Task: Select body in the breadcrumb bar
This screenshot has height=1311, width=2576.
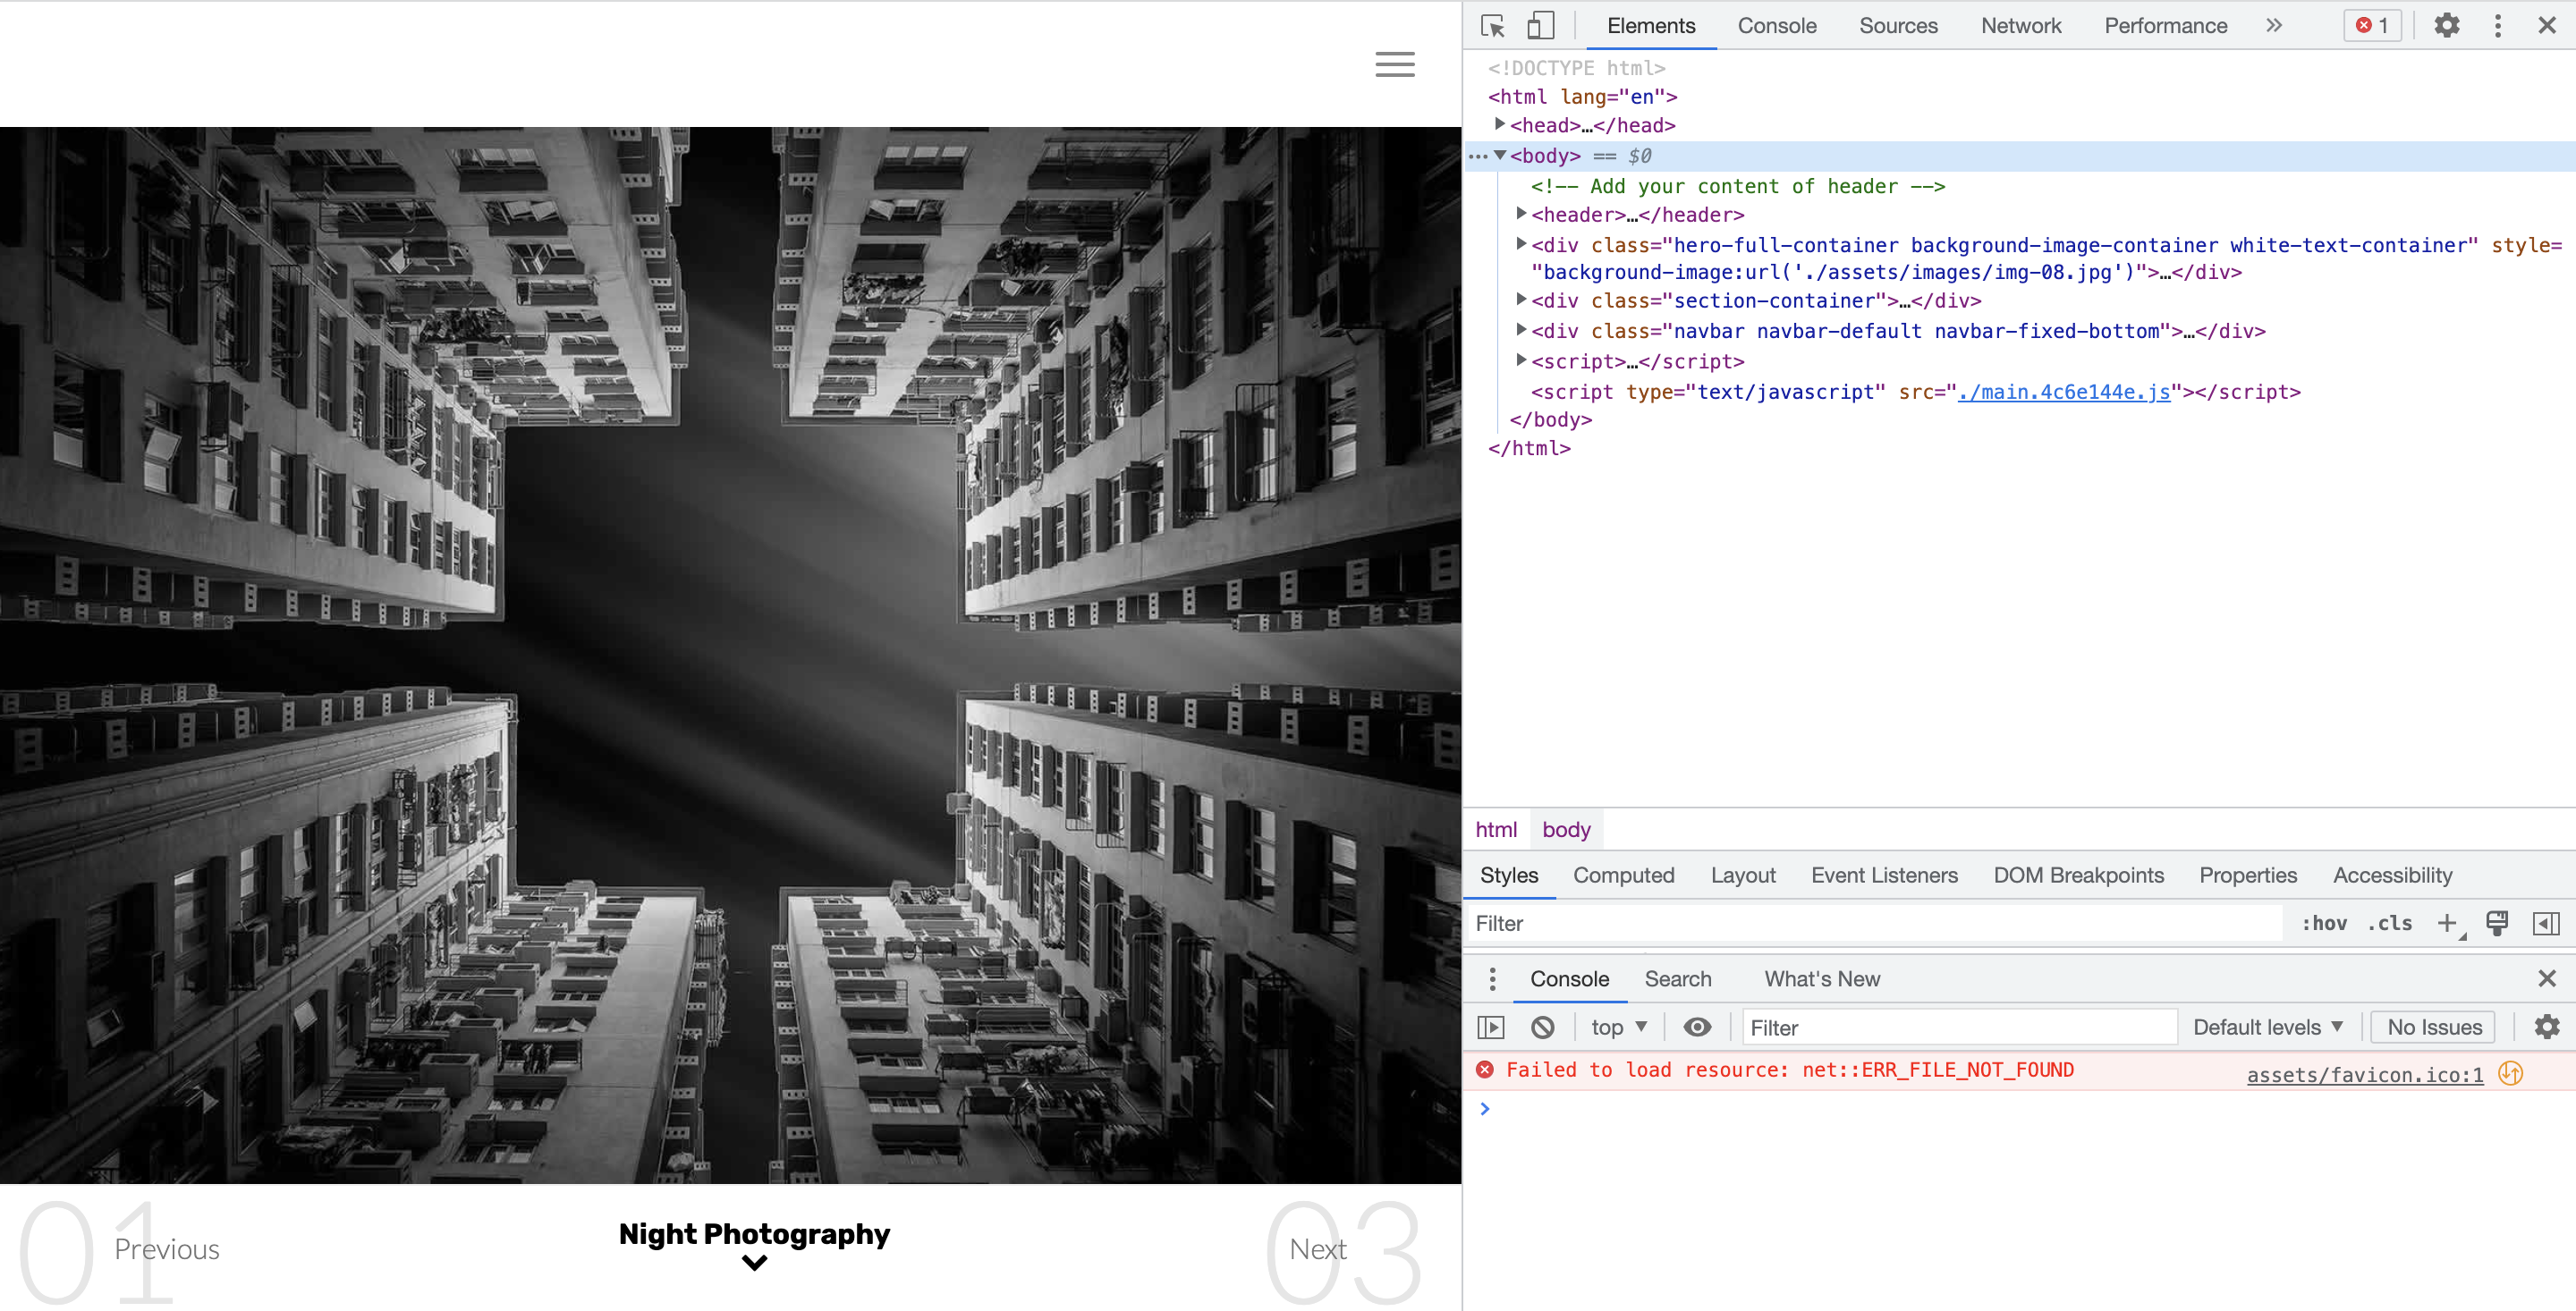Action: 1566,829
